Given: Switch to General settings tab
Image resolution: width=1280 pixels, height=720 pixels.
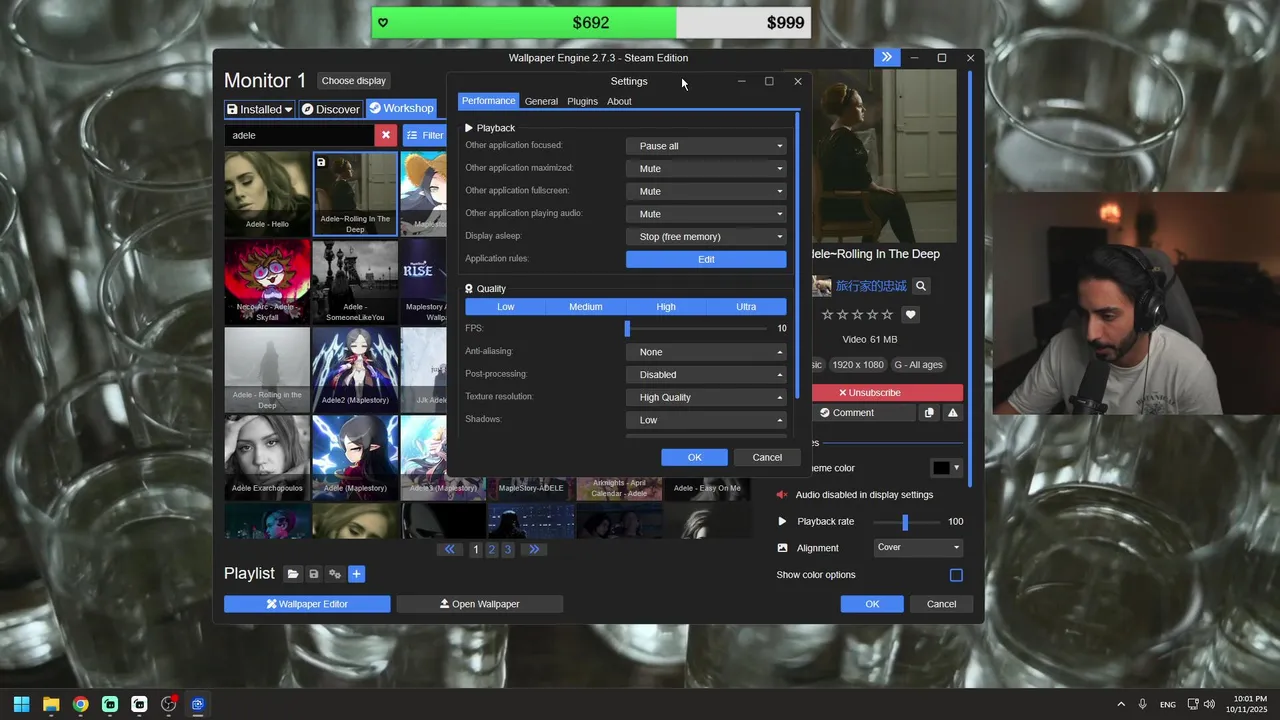Looking at the screenshot, I should [x=541, y=101].
